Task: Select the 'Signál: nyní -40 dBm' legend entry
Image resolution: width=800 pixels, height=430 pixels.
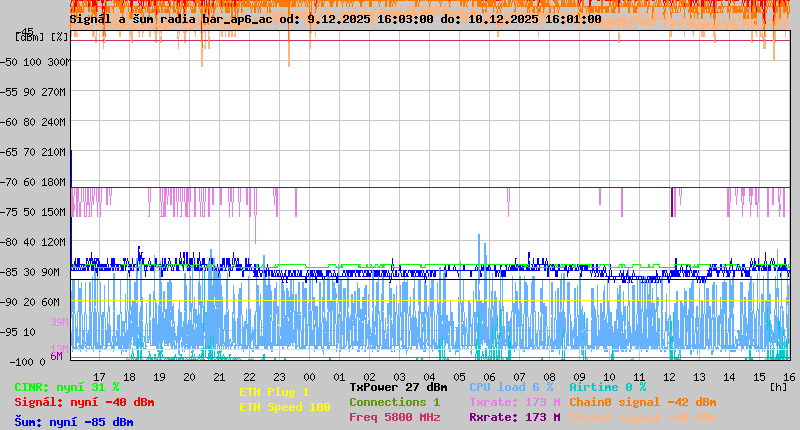Action: tap(84, 402)
